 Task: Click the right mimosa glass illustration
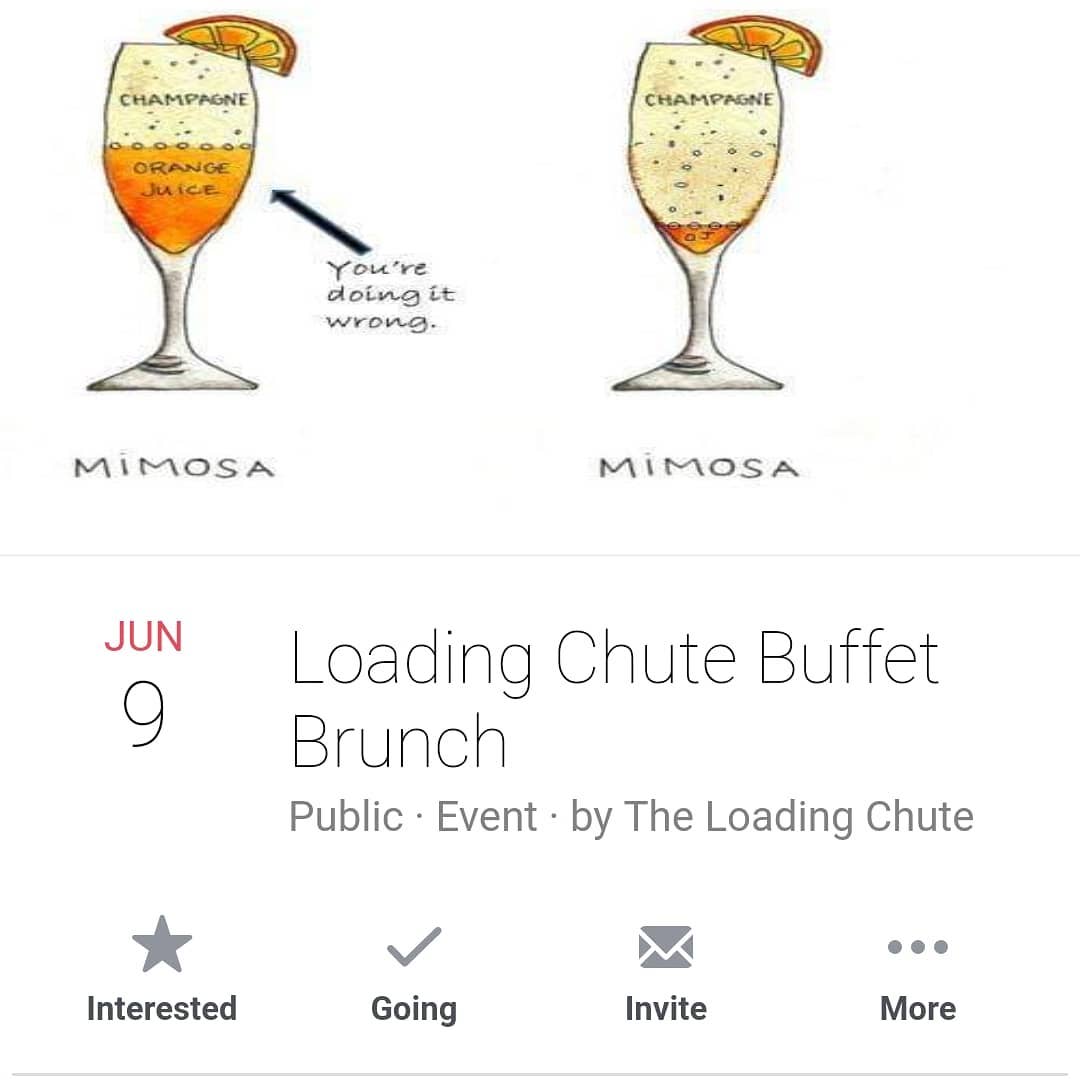pos(711,207)
